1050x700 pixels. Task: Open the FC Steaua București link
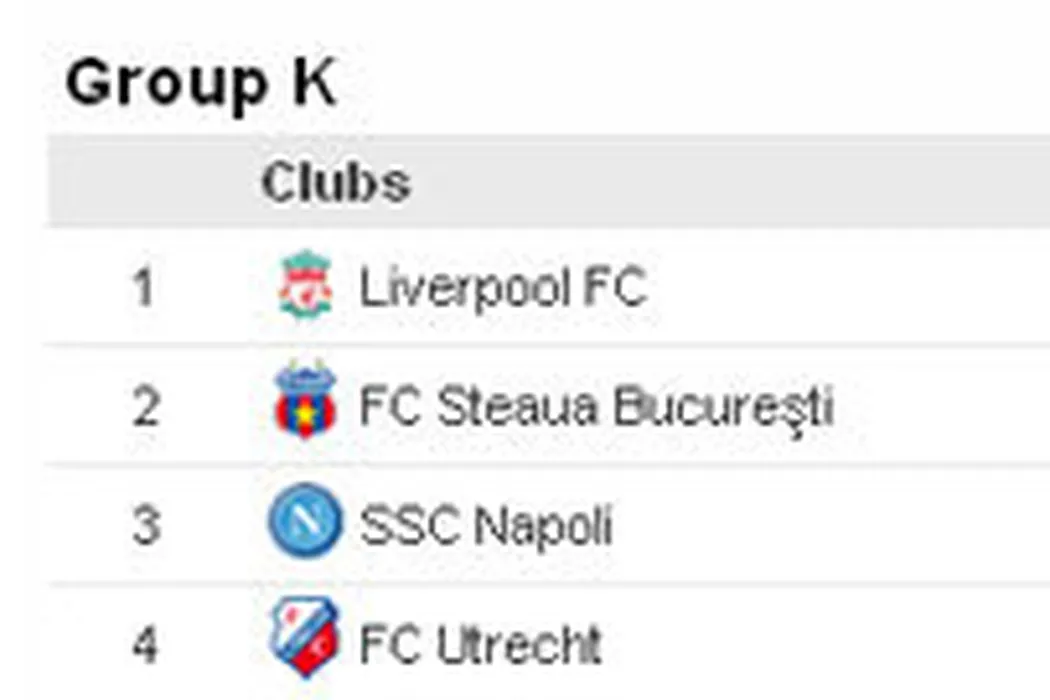596,407
